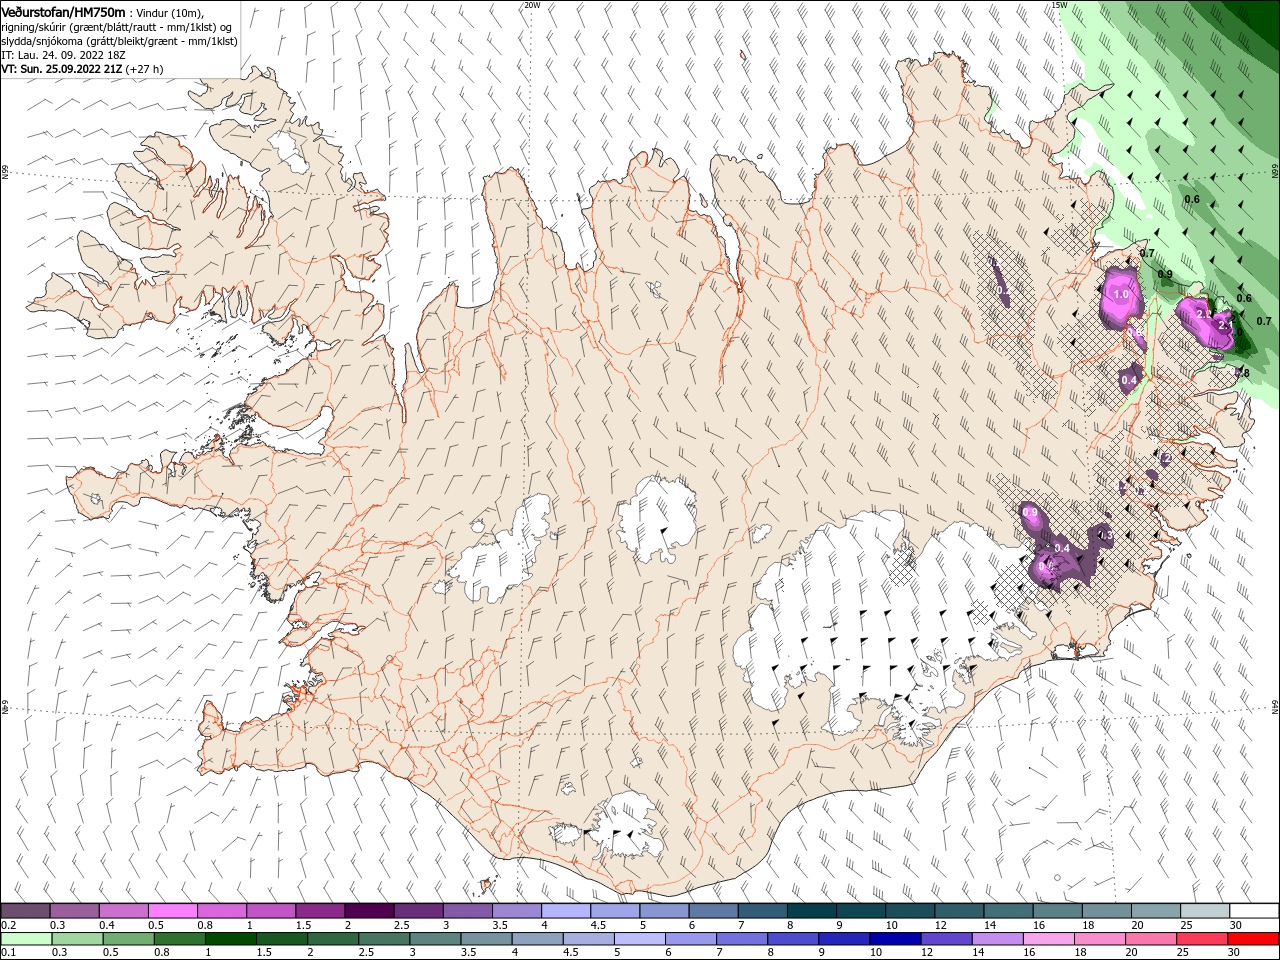Click the '15W' longitude label
This screenshot has width=1280, height=960.
(1058, 5)
